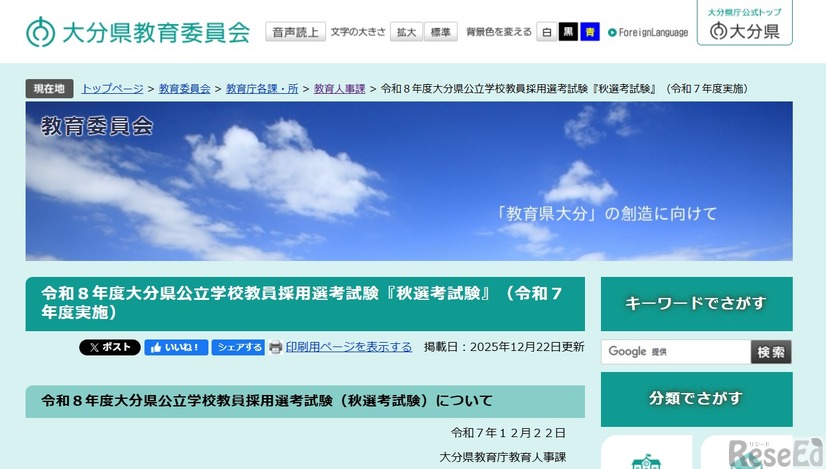Open the 教育庁各課・所 breadcrumb link
This screenshot has width=826, height=469.
262,89
